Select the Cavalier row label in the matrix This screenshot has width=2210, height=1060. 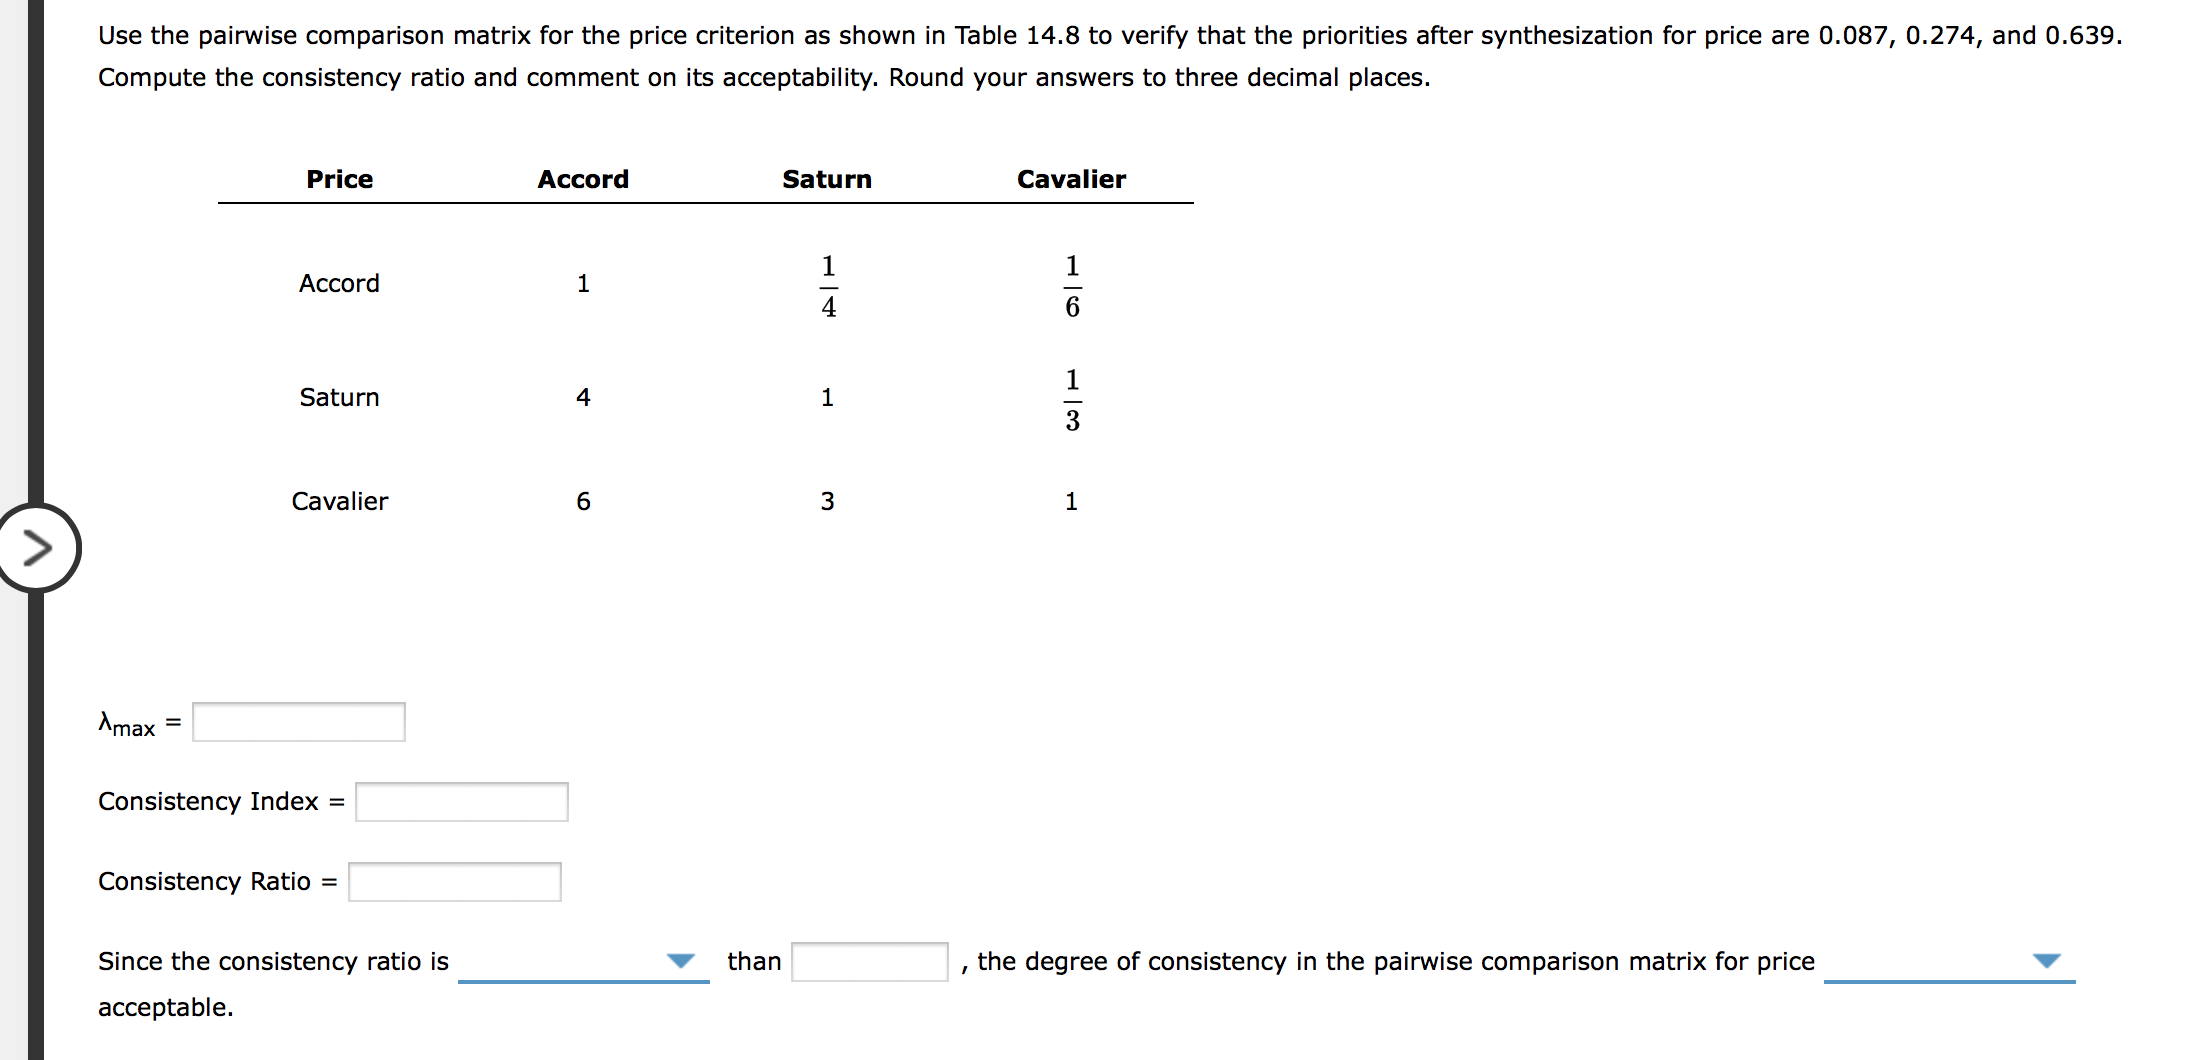coord(339,501)
